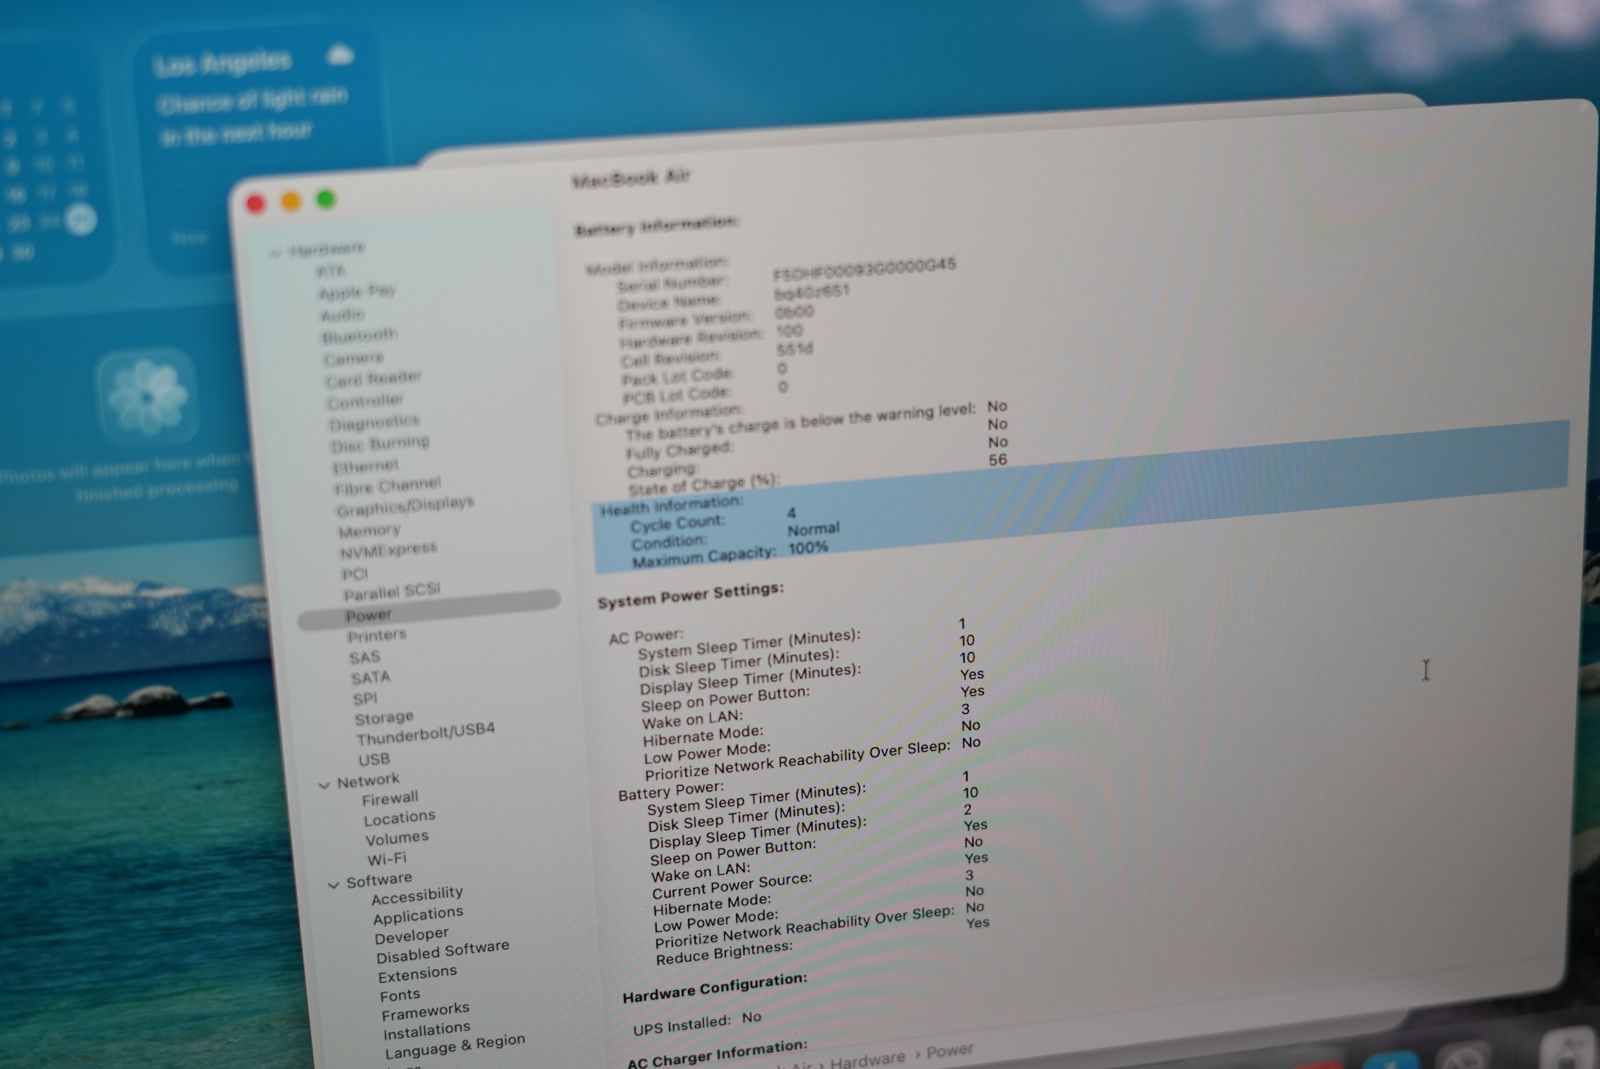Close the window with the red button
The width and height of the screenshot is (1600, 1069).
(256, 204)
